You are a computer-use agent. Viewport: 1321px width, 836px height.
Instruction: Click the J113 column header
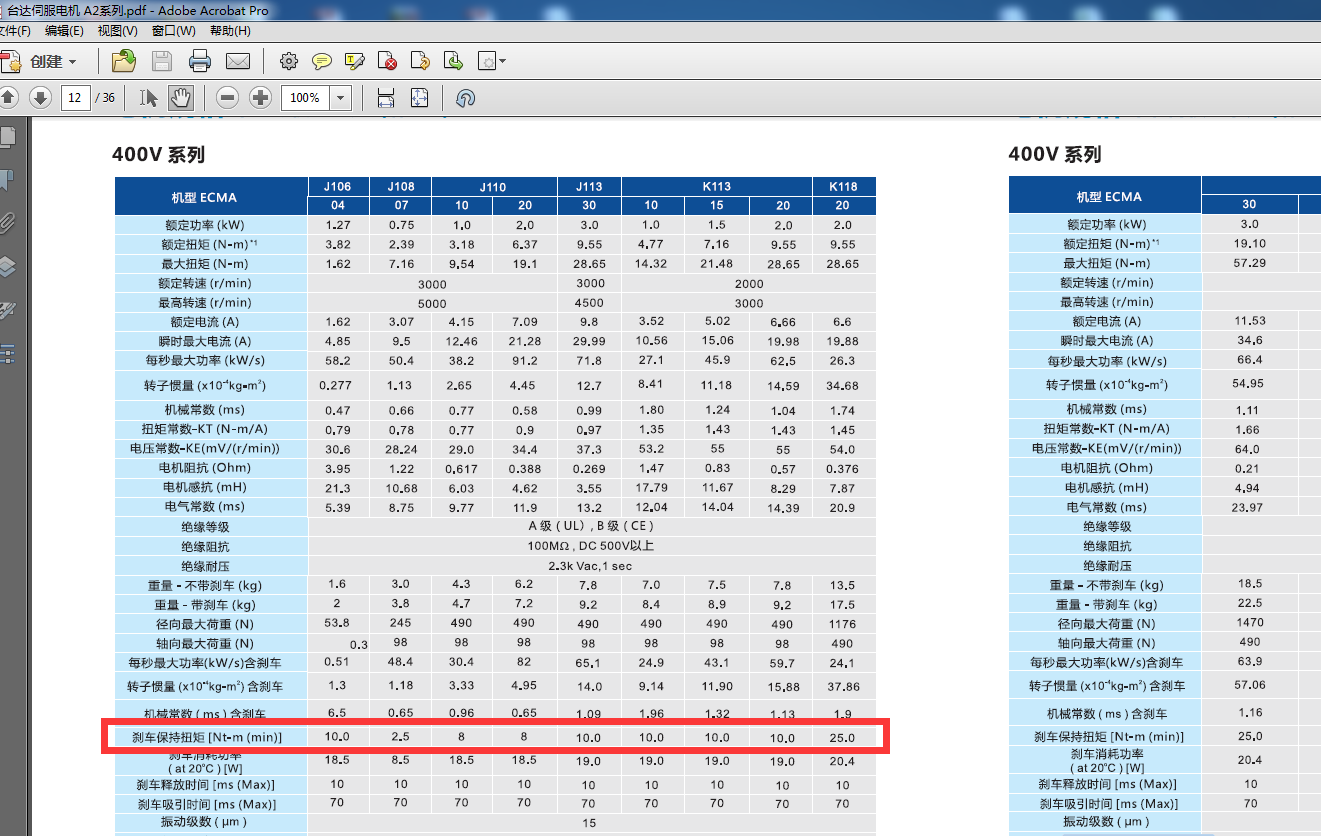[588, 186]
